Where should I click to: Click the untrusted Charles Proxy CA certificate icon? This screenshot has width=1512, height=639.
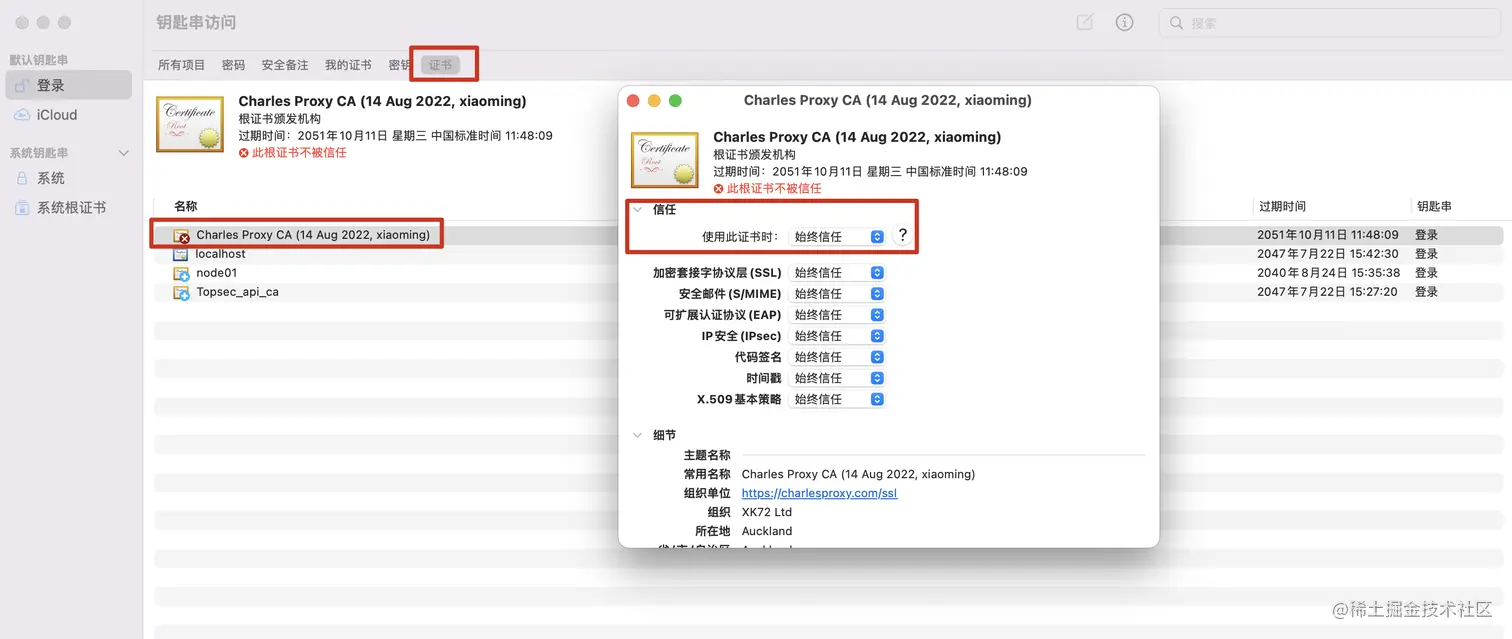point(181,236)
